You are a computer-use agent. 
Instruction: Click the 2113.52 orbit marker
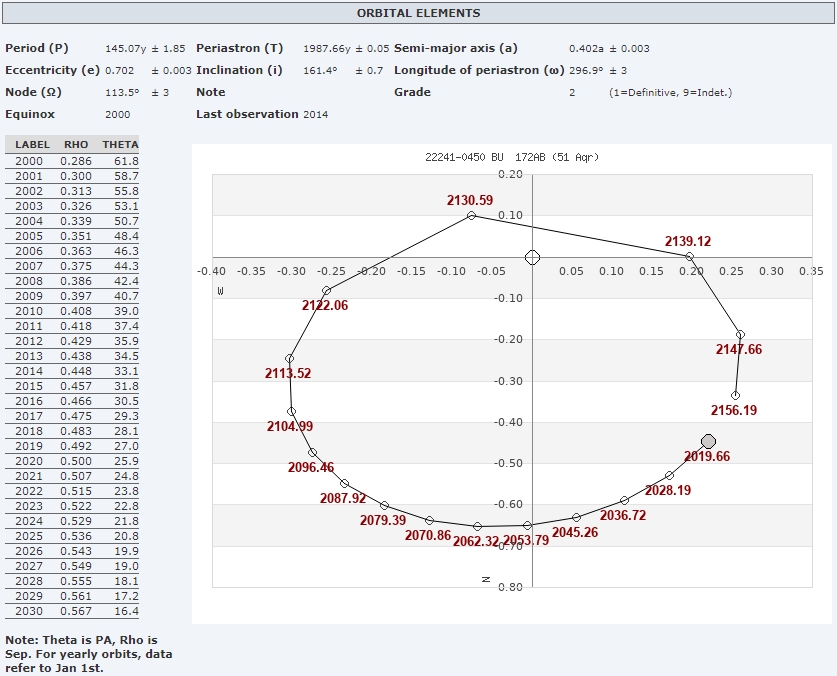coord(289,358)
